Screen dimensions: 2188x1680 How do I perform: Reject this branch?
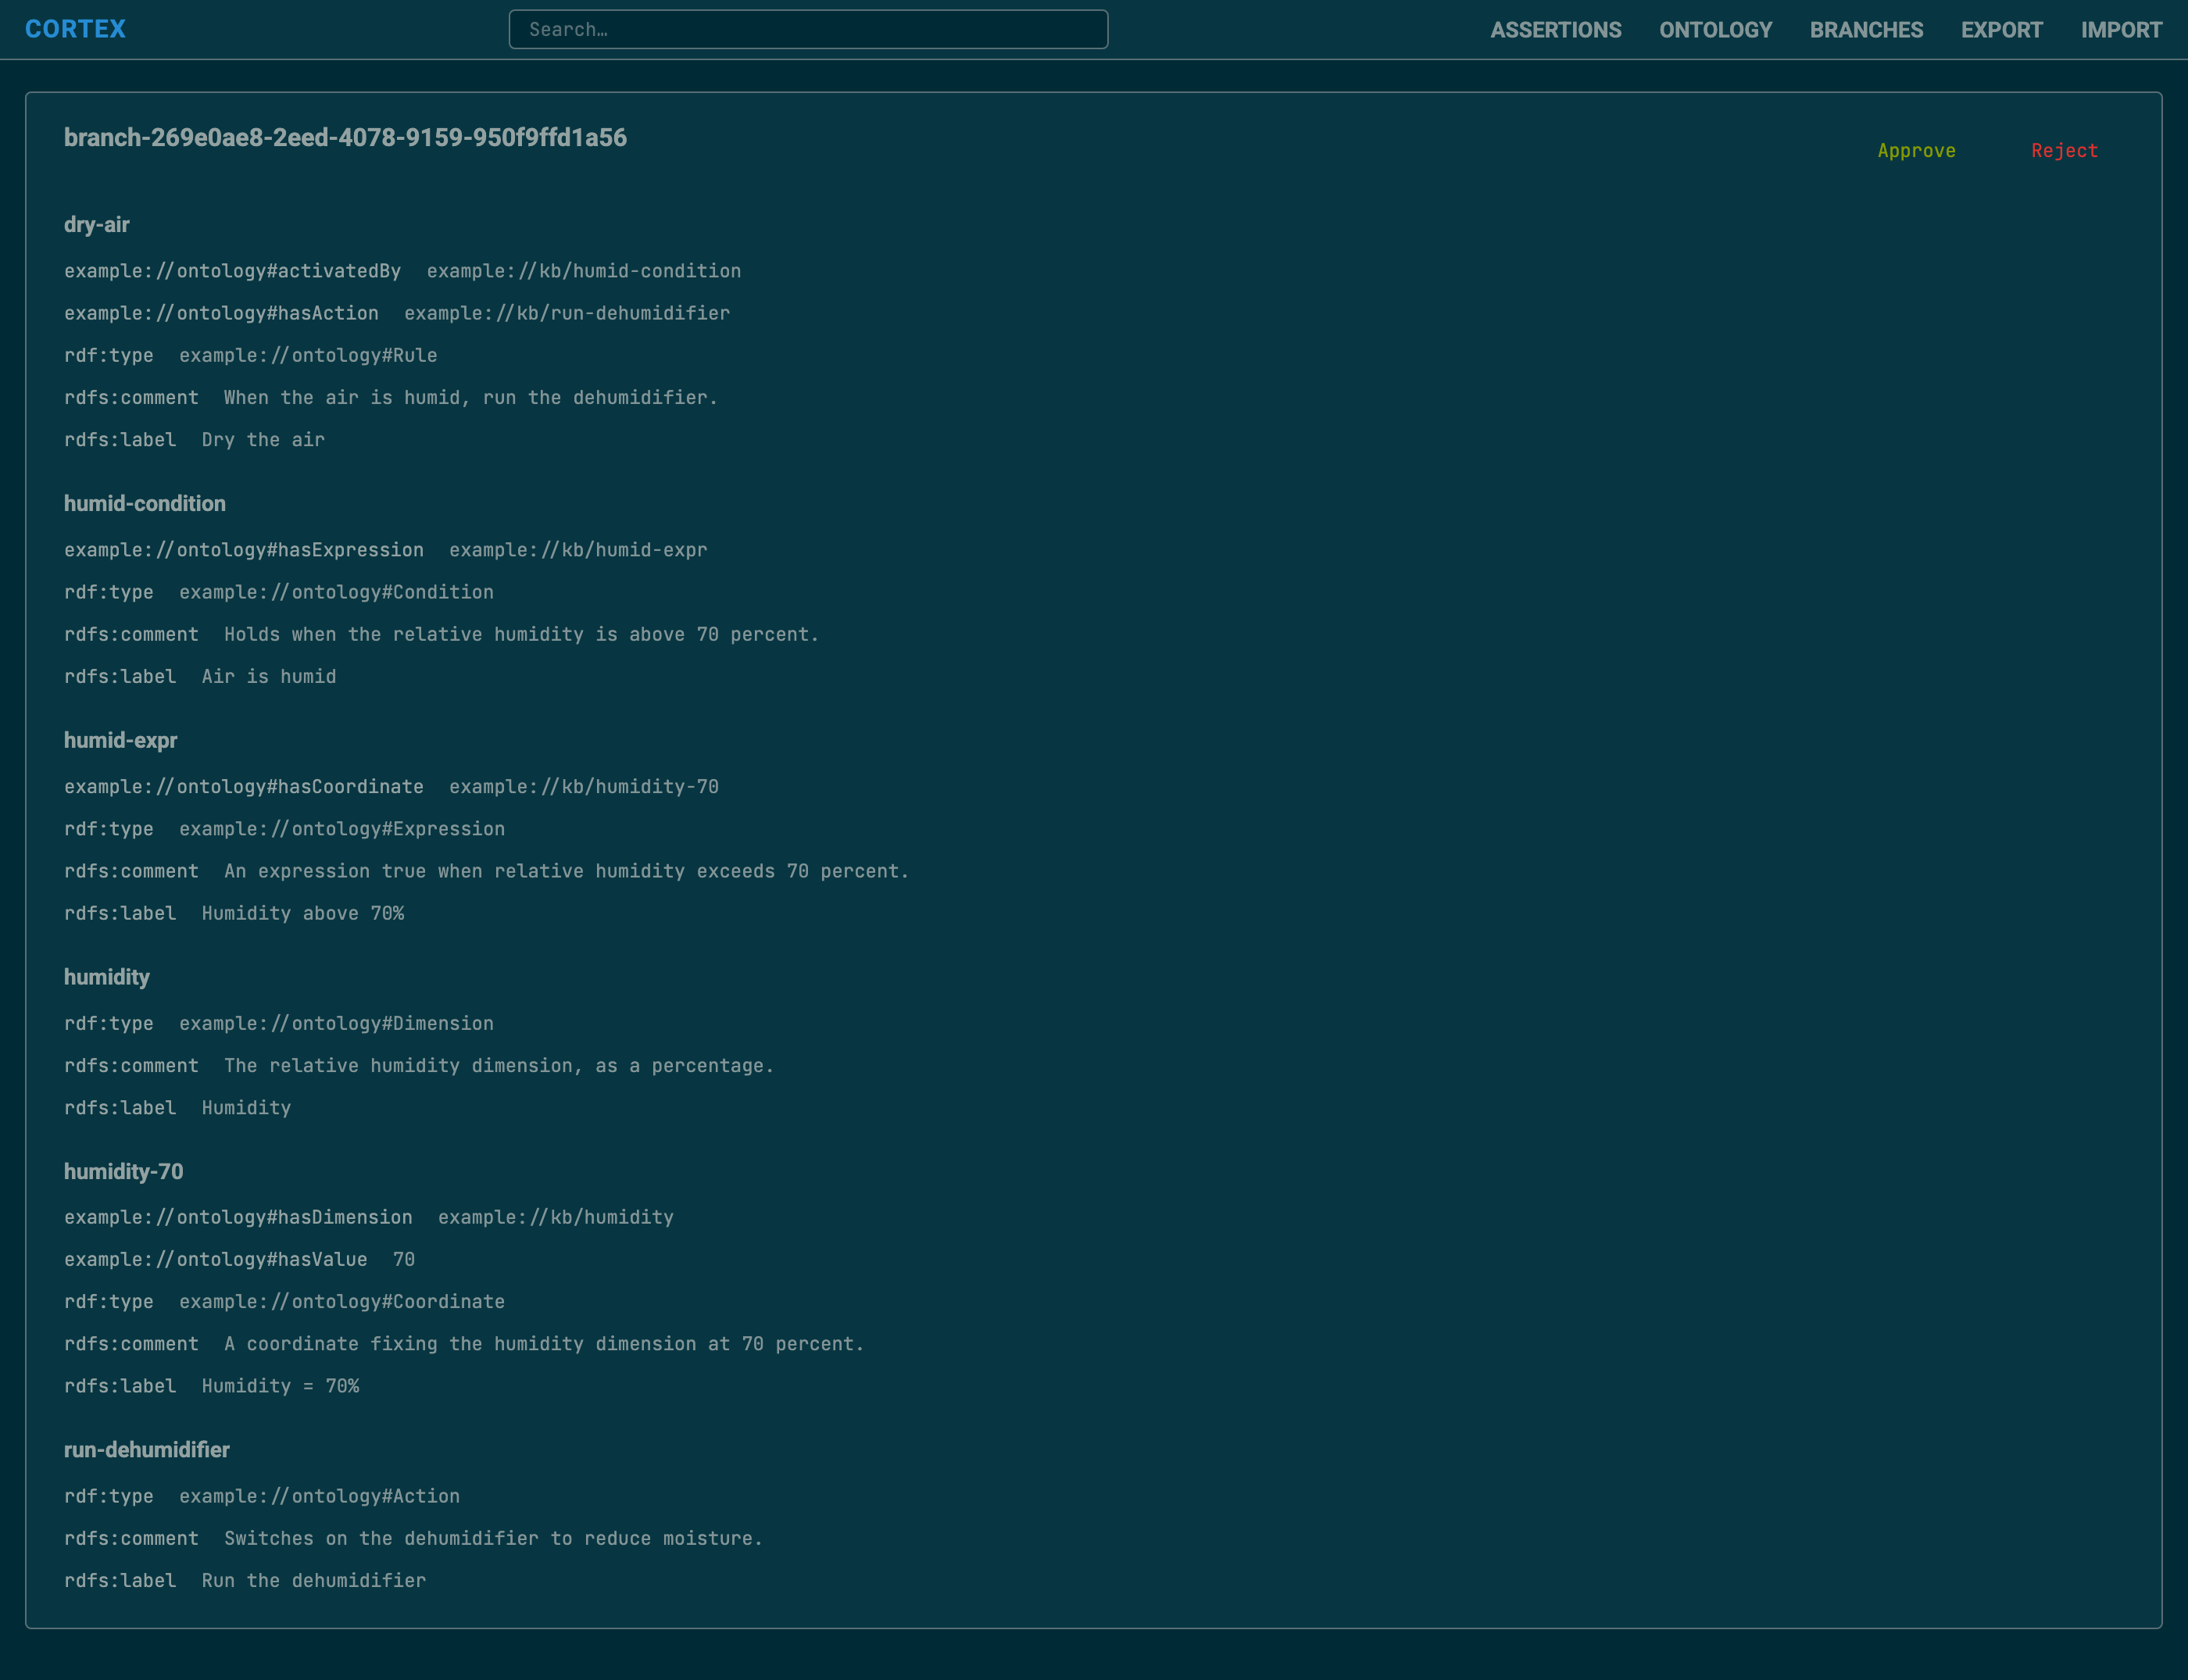pyautogui.click(x=2064, y=151)
